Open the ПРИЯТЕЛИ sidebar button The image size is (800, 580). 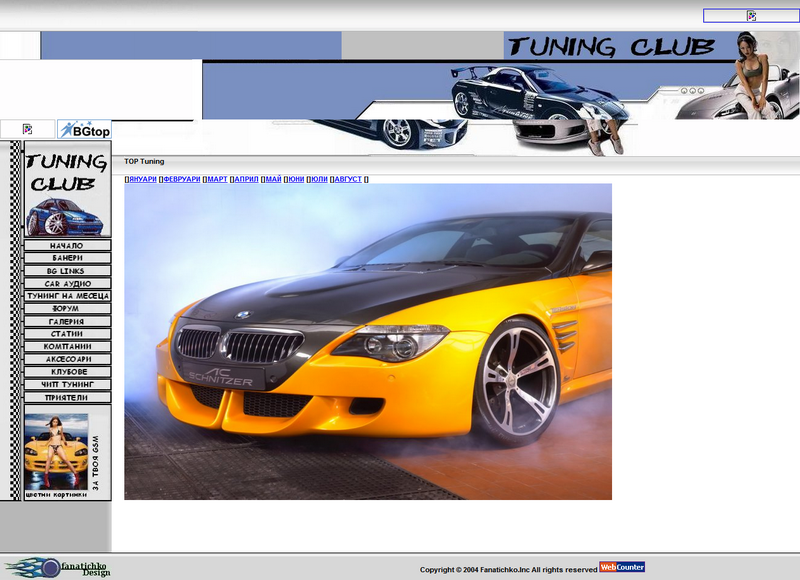coord(67,397)
